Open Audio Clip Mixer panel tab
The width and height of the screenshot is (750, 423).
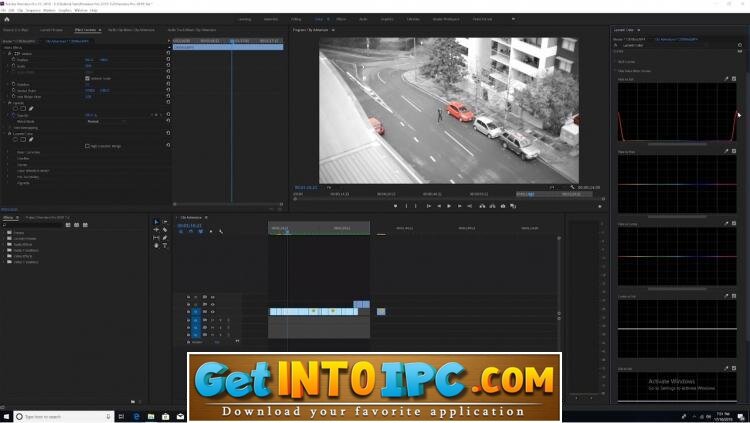coord(131,30)
